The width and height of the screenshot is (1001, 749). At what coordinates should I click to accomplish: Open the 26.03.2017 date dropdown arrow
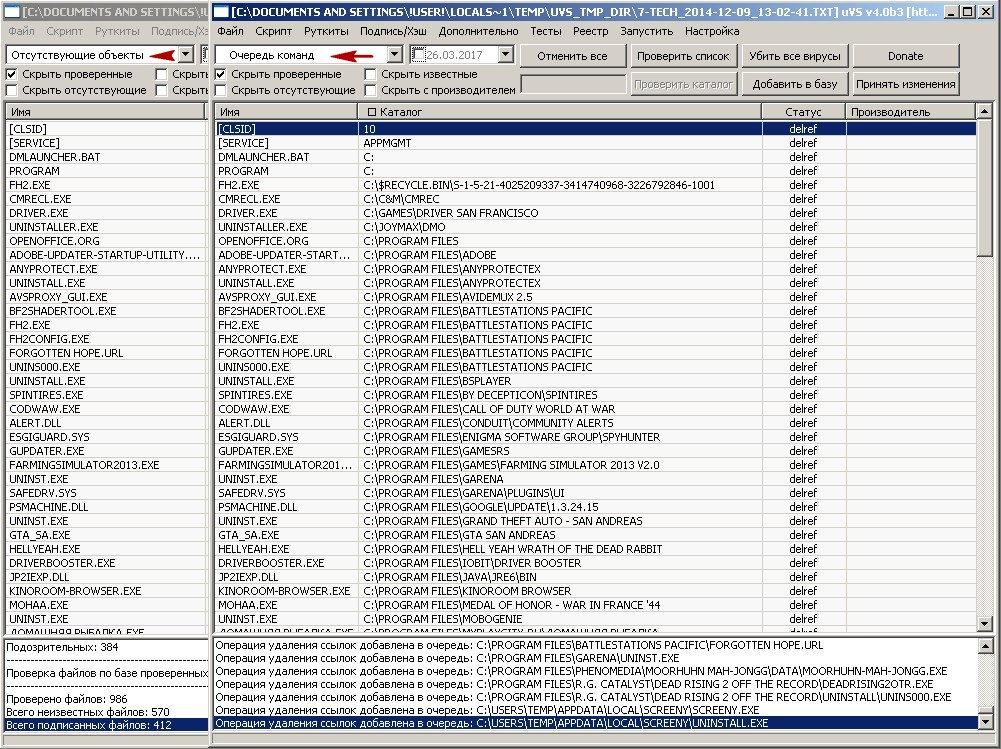[506, 56]
